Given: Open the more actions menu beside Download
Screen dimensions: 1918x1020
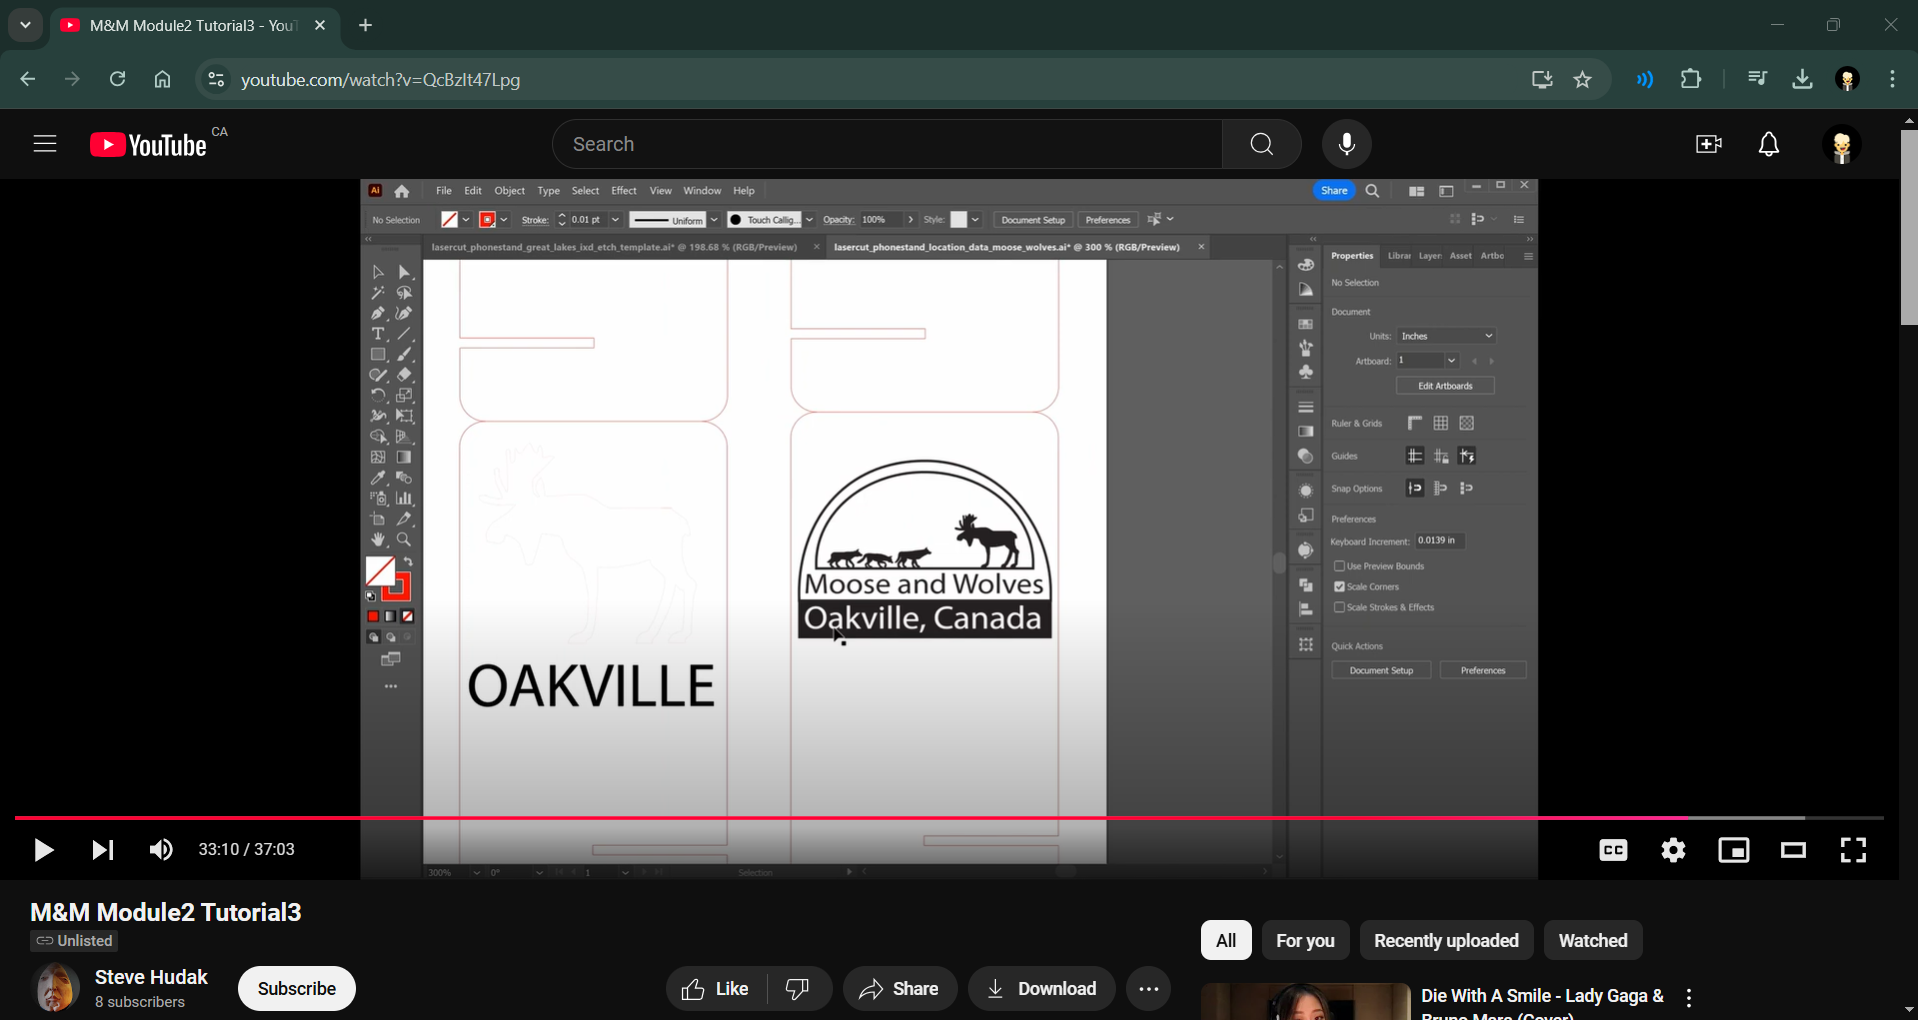Looking at the screenshot, I should pyautogui.click(x=1148, y=989).
